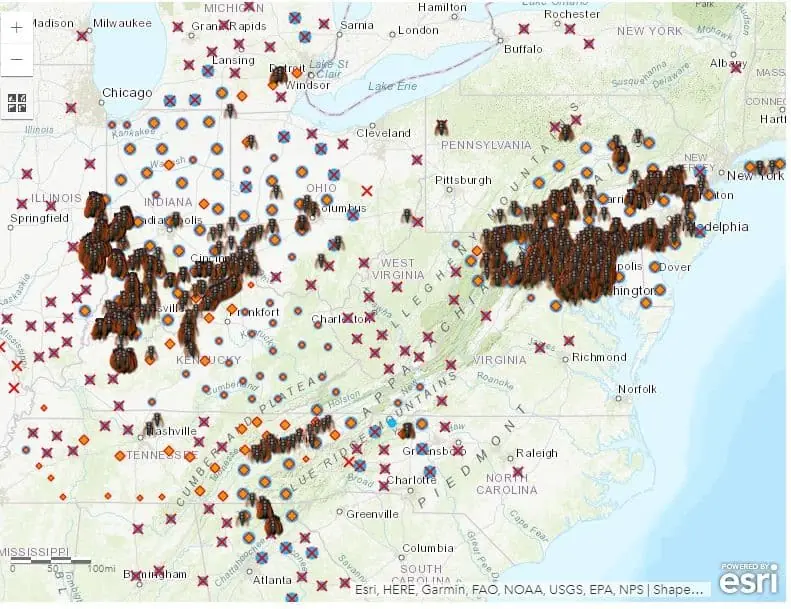Expand the Esri, HERE, Garmin attribution text
The width and height of the screenshot is (791, 609).
(531, 589)
